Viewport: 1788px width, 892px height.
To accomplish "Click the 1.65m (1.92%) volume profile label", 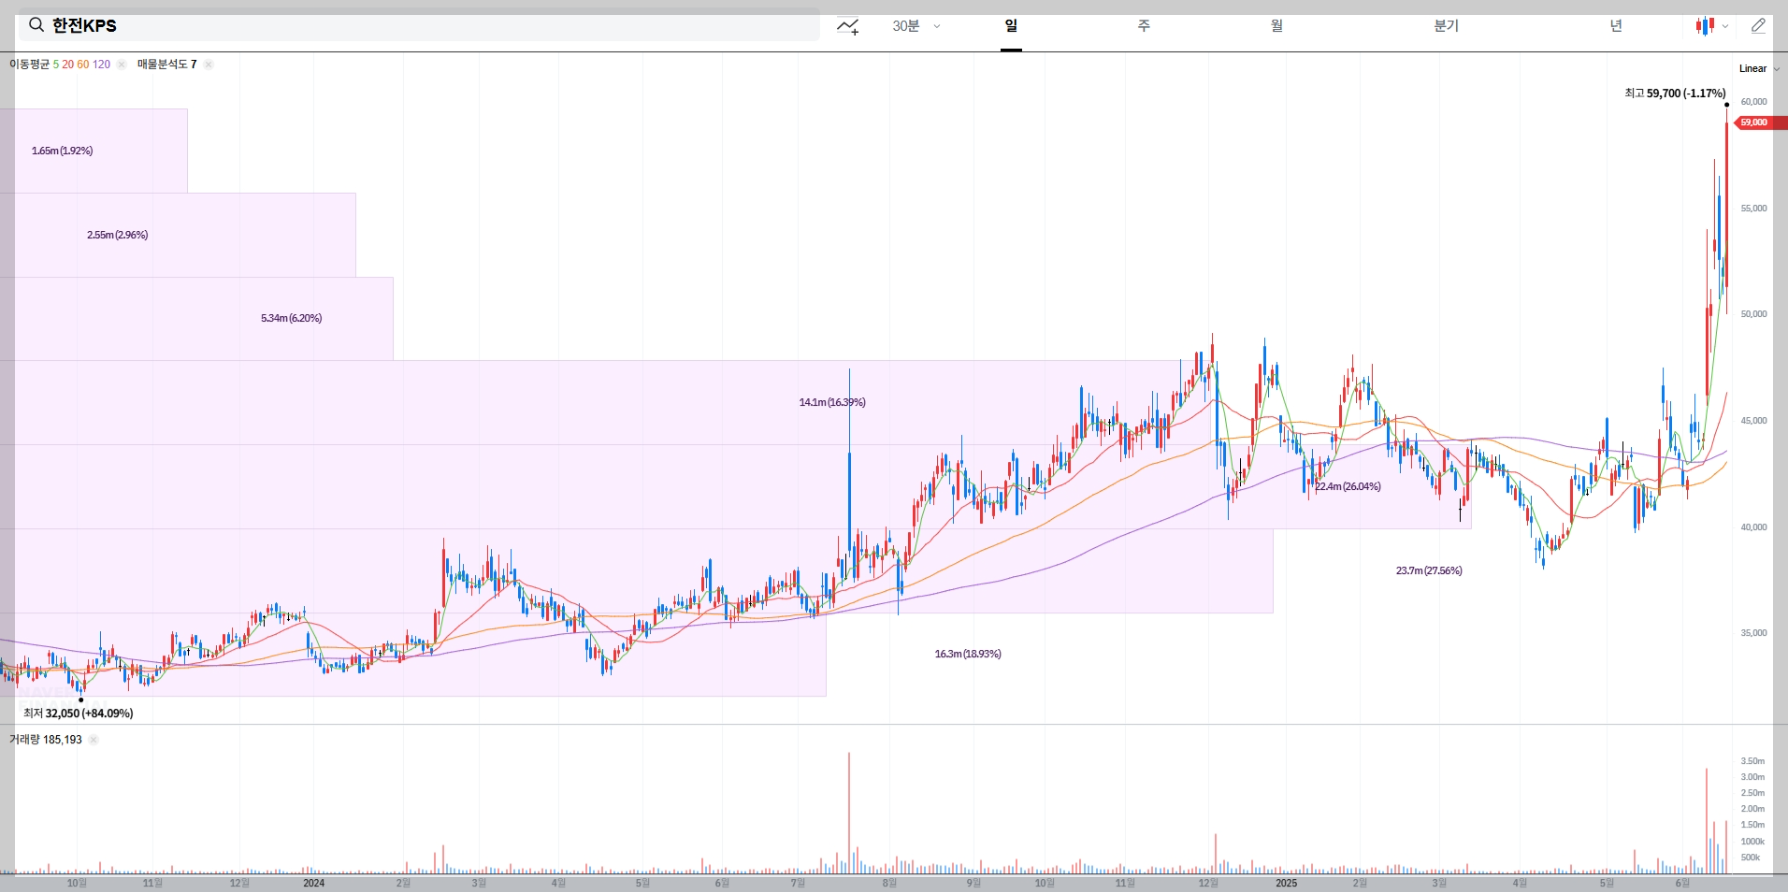I will [x=62, y=151].
